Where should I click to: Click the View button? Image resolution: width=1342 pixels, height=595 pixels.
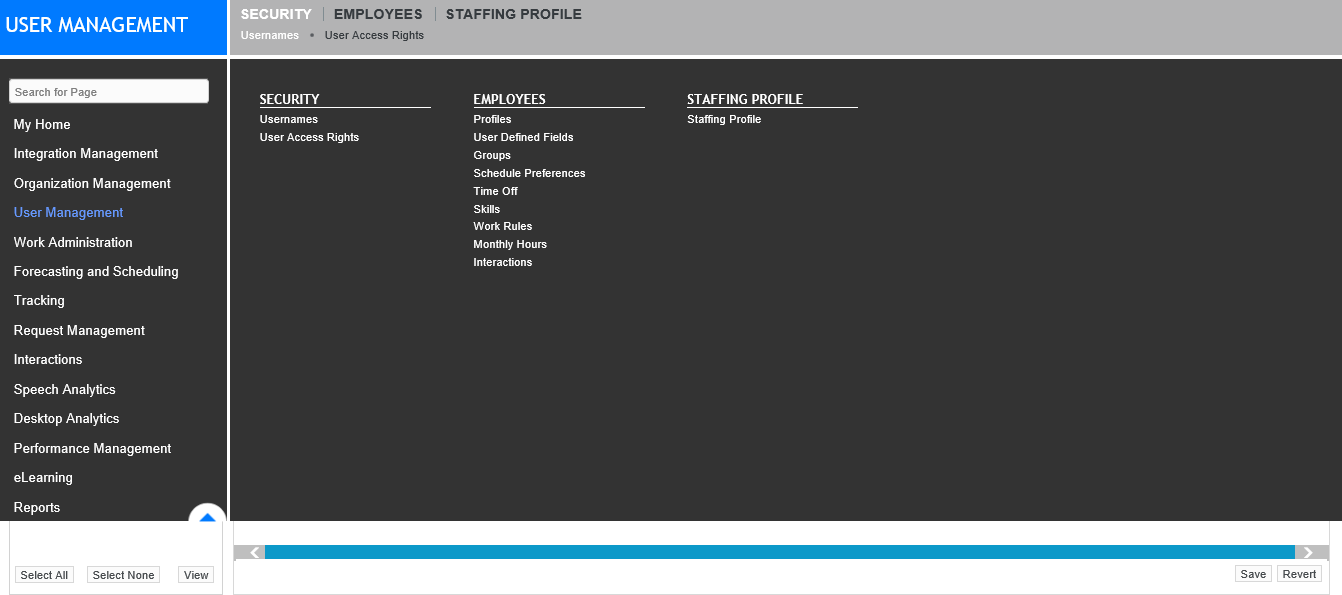(196, 575)
